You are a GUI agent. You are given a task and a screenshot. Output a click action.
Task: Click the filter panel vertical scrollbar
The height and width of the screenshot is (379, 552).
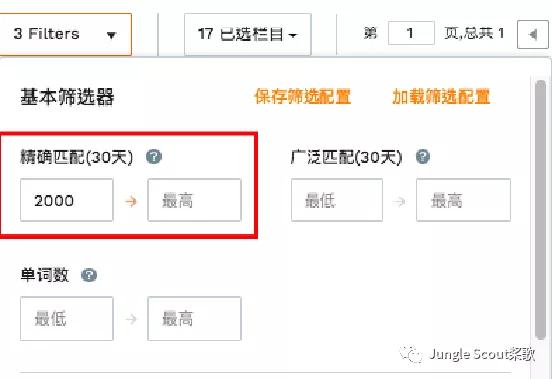coord(540,210)
